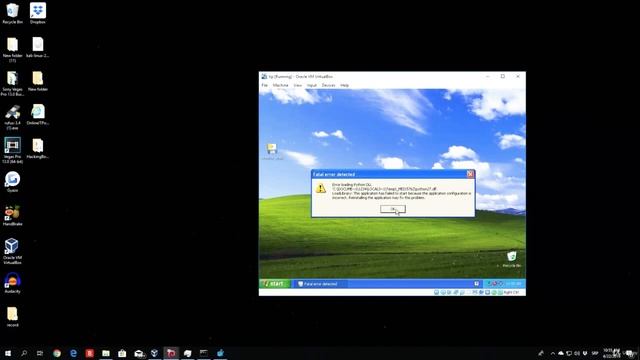
Task: Select the installer icon on the XP desktop
Action: (x=272, y=151)
